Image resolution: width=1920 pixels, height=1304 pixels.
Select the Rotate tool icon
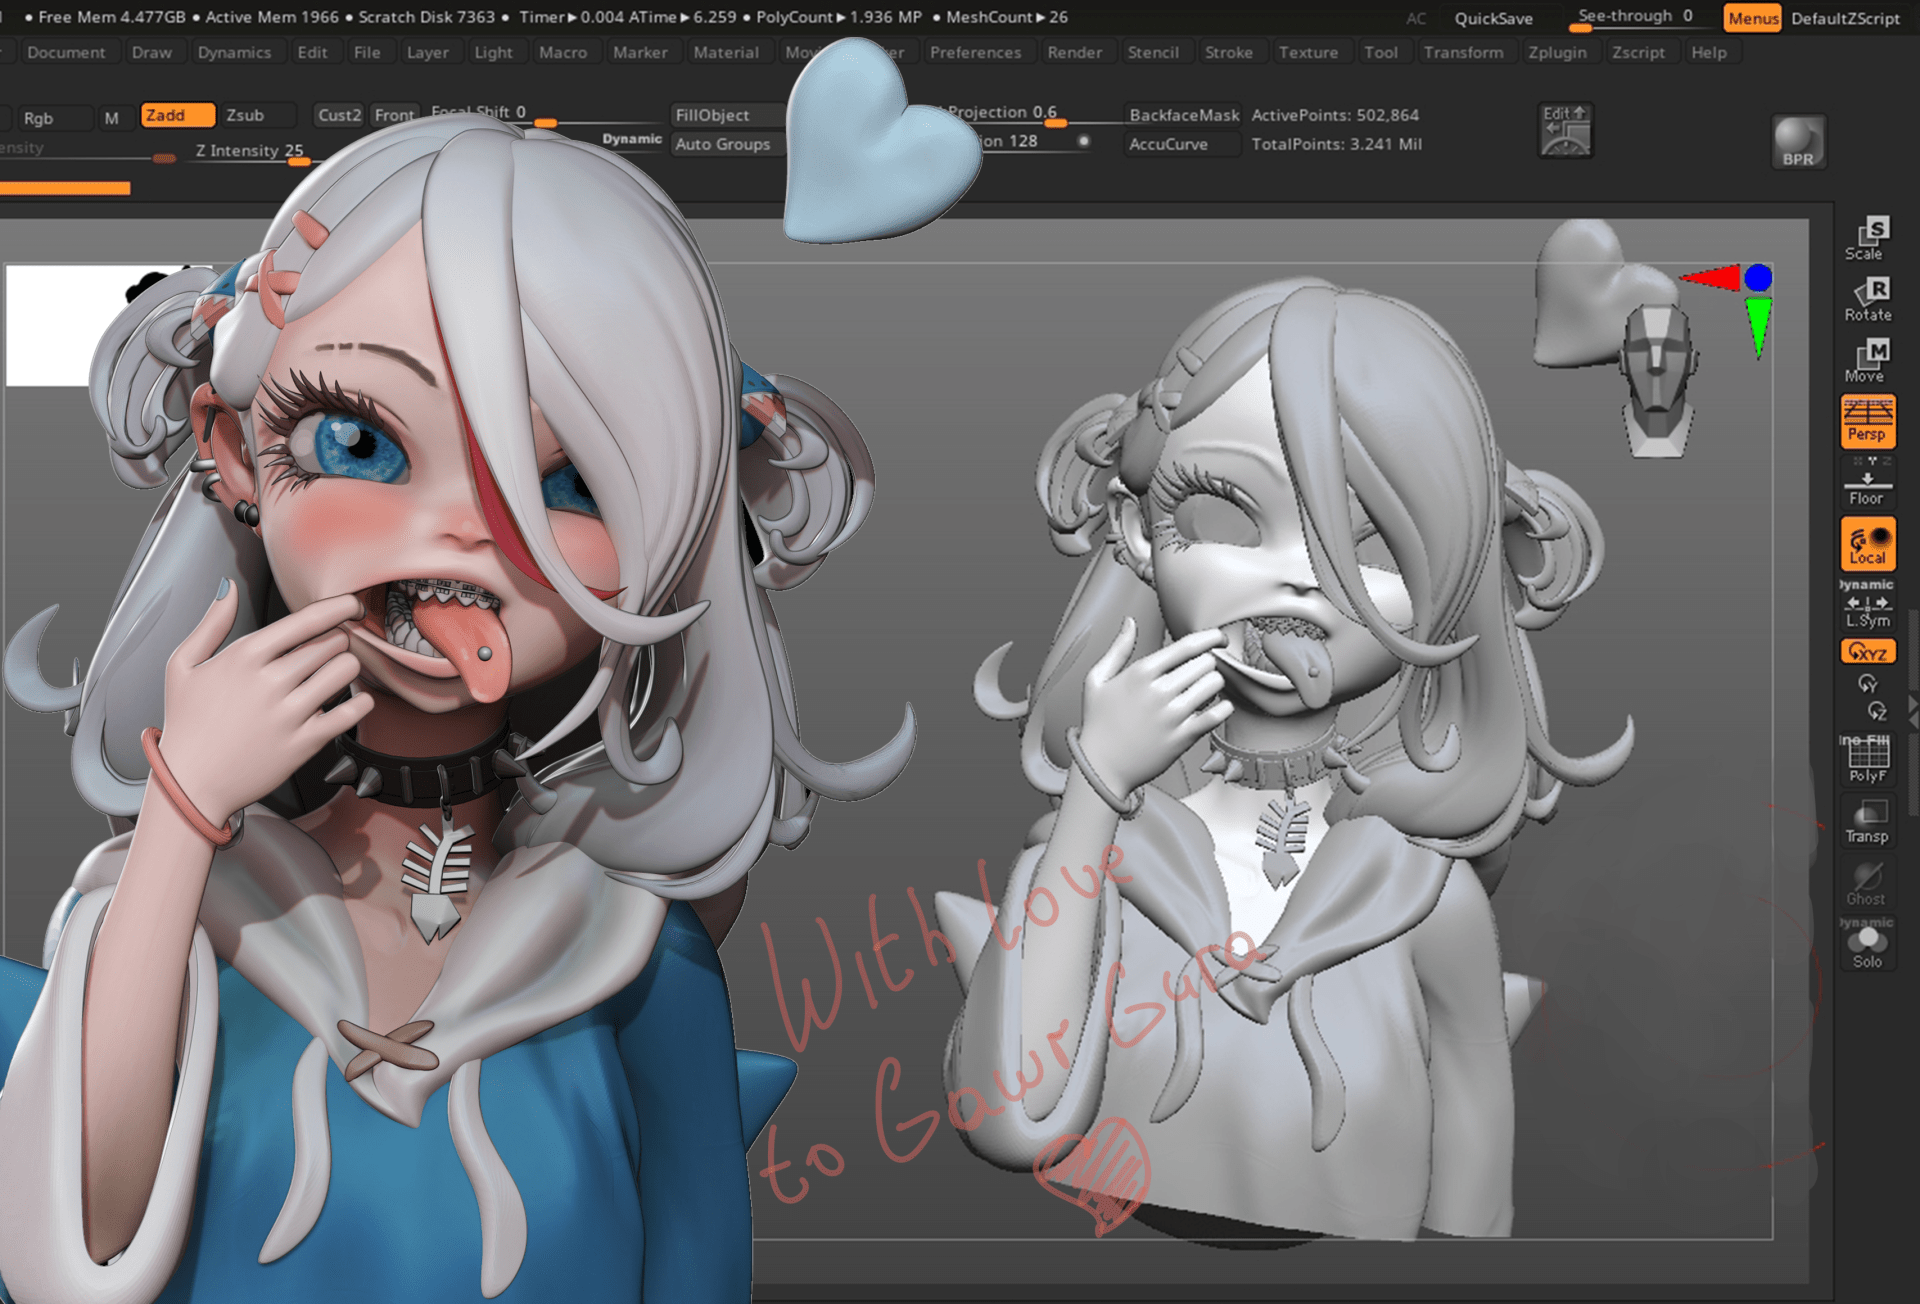click(x=1867, y=299)
